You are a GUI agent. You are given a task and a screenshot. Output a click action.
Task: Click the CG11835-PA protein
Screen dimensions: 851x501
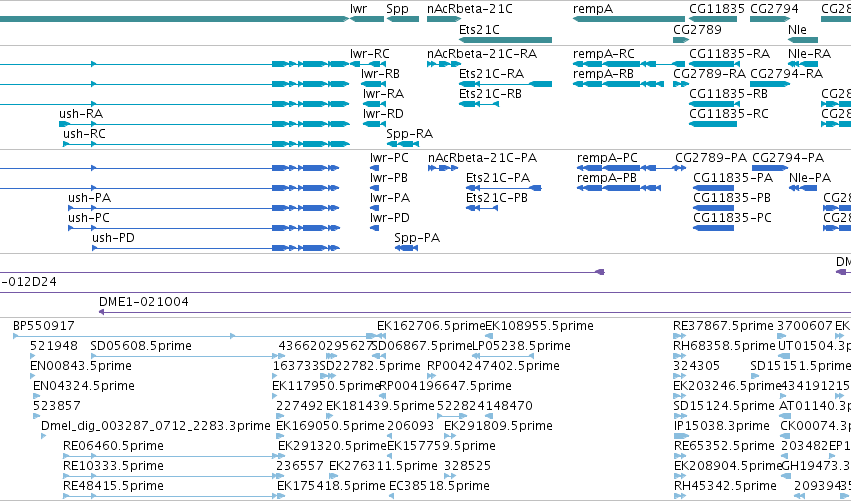pyautogui.click(x=713, y=188)
